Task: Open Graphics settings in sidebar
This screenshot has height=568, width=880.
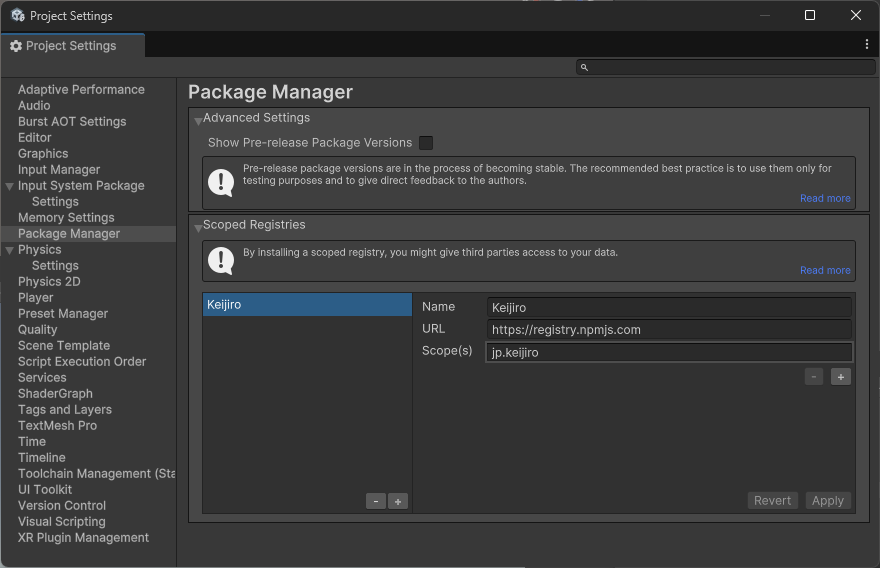Action: coord(43,154)
